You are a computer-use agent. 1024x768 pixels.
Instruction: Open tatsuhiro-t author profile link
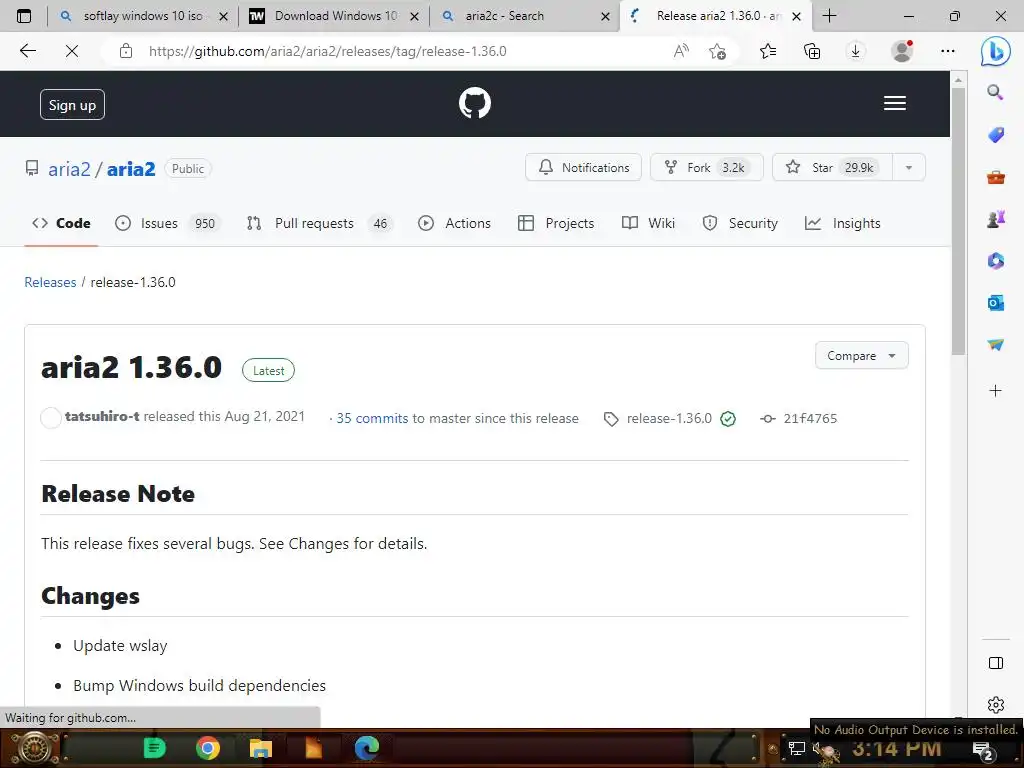point(102,417)
